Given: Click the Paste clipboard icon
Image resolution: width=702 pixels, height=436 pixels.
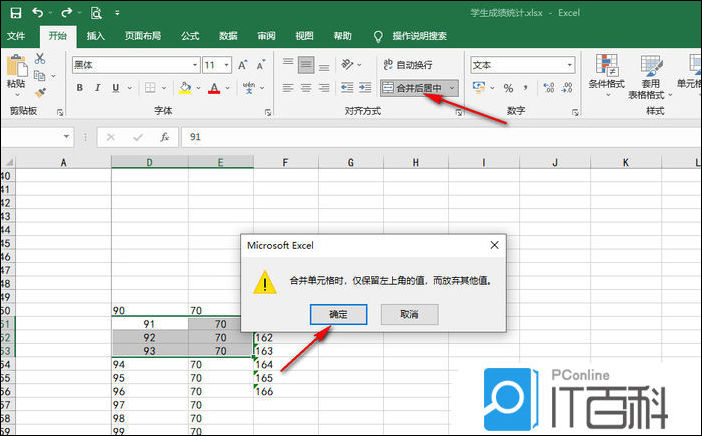Looking at the screenshot, I should 16,68.
